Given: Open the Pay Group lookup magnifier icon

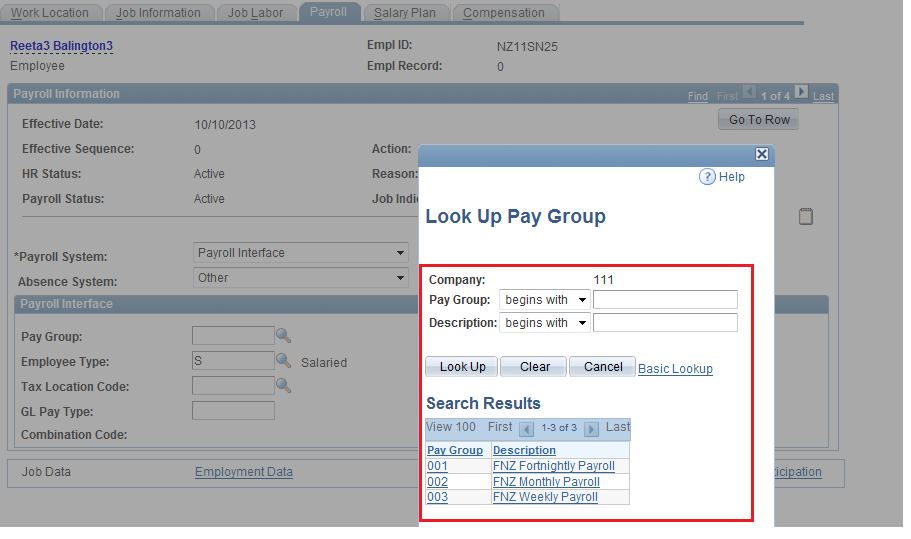Looking at the screenshot, I should pyautogui.click(x=284, y=336).
